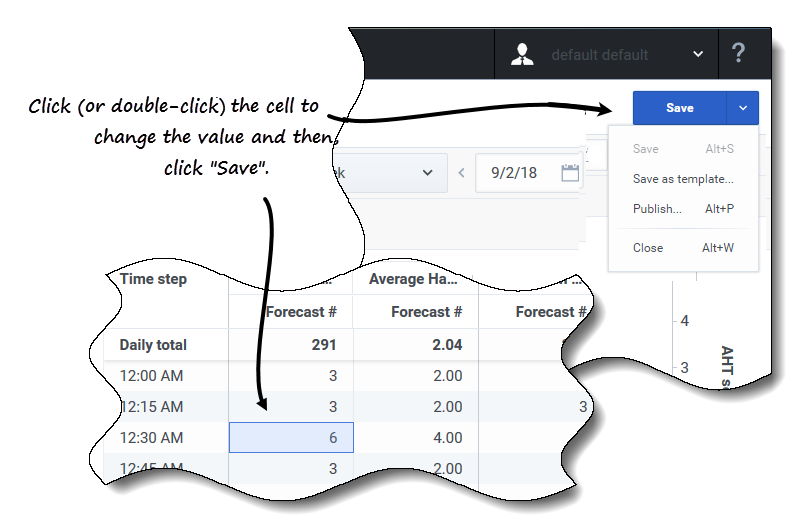Viewport: 796px width, 526px height.
Task: Select Close from the save menu
Action: tap(683, 248)
